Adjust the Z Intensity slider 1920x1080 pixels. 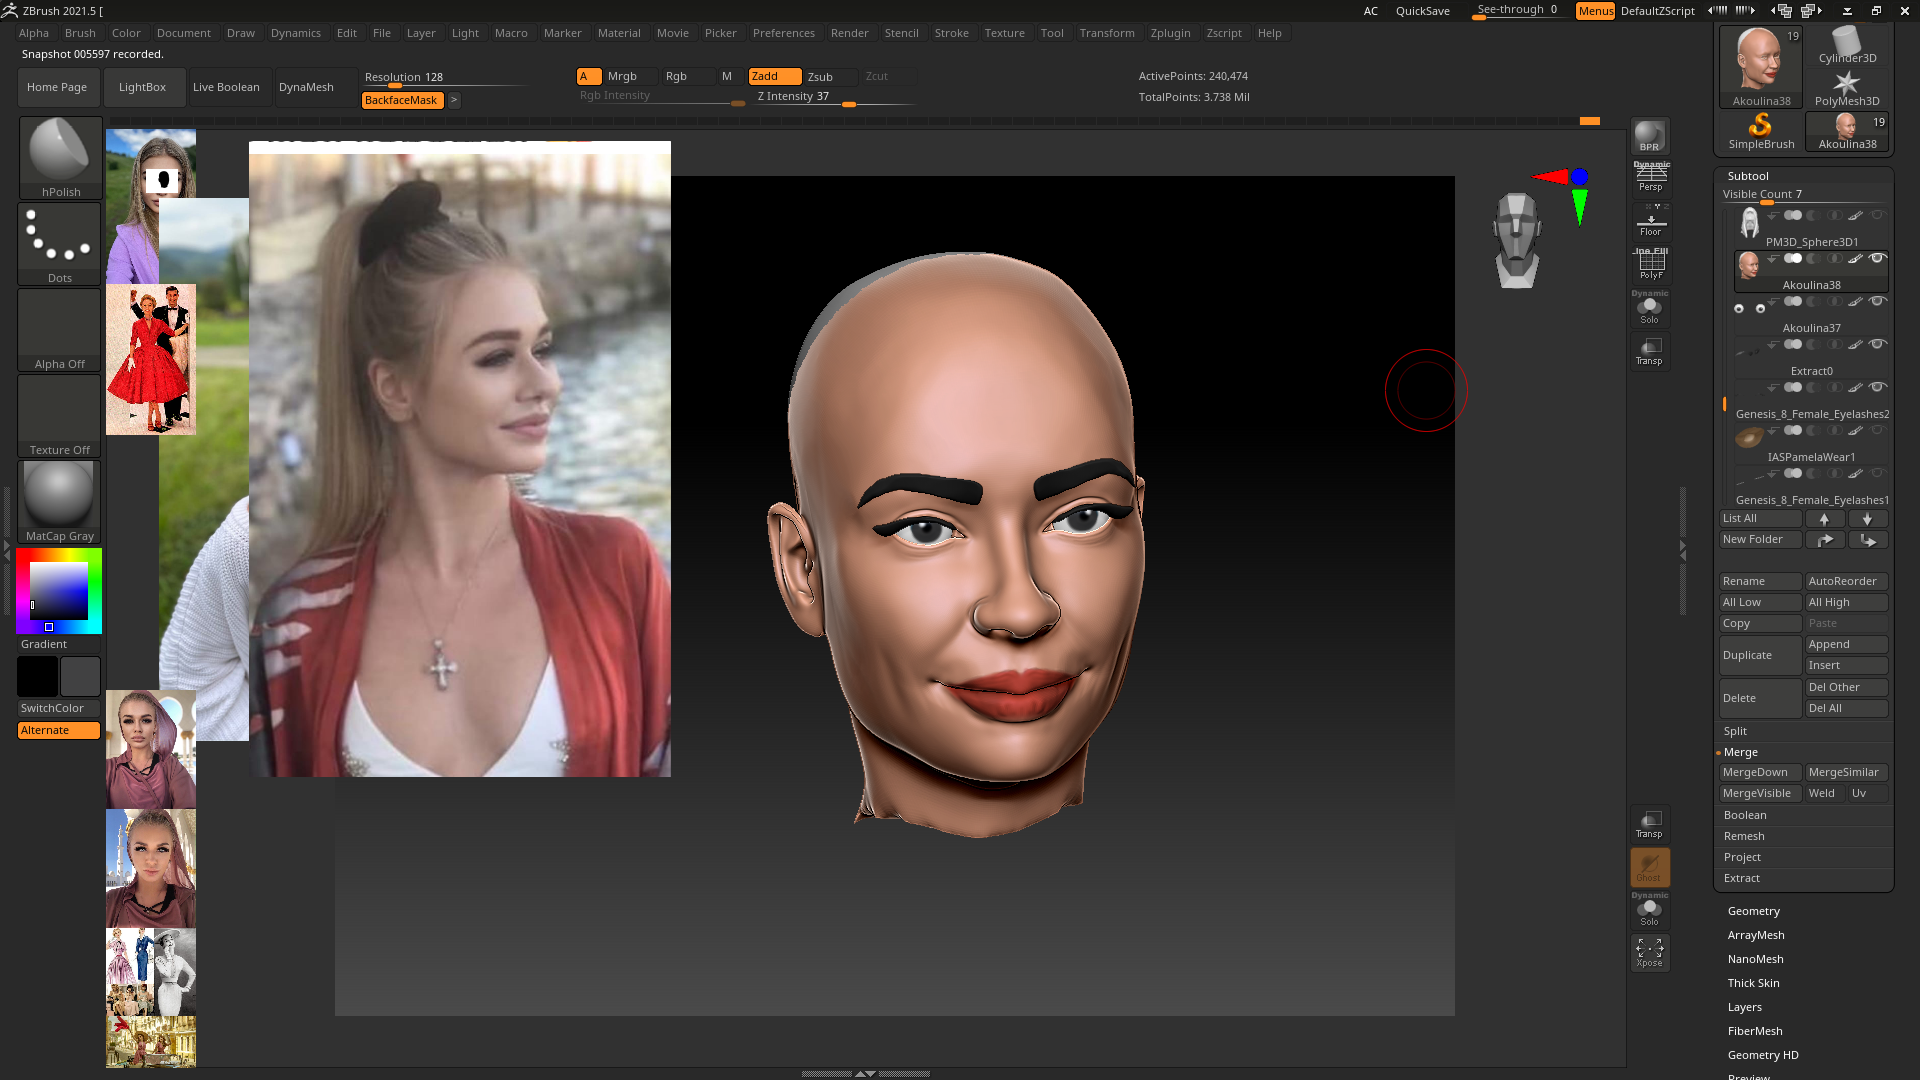coord(835,97)
